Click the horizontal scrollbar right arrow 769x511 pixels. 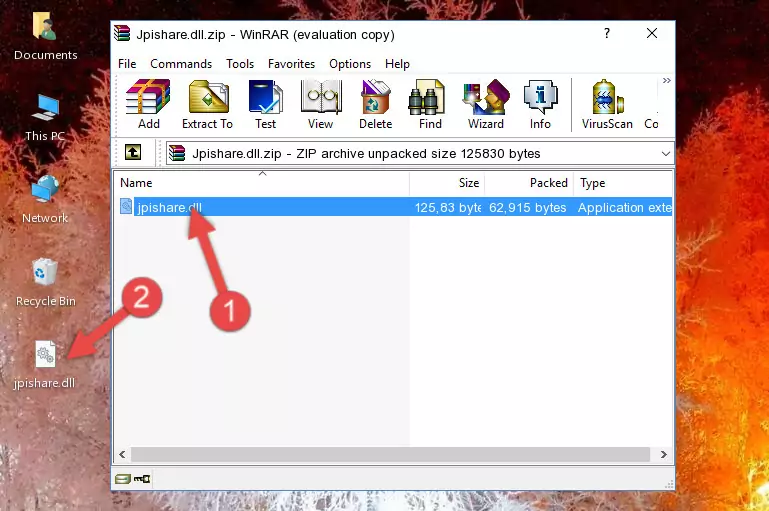click(x=663, y=455)
